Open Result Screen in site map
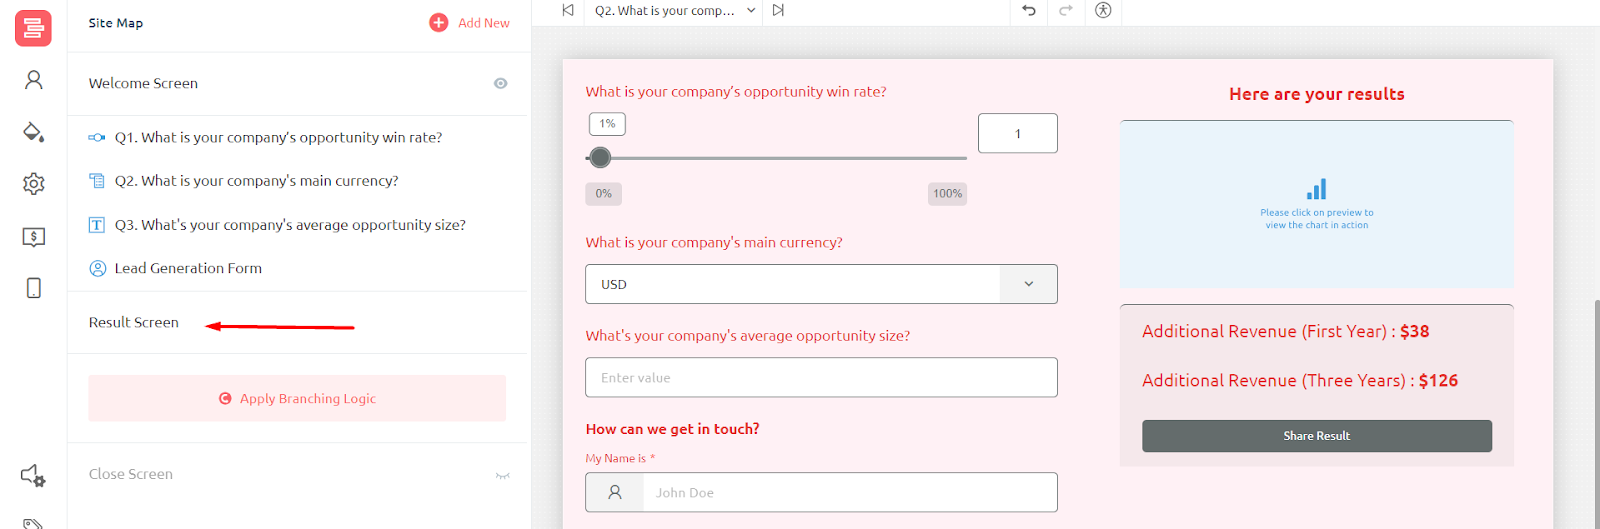This screenshot has width=1600, height=529. [x=134, y=322]
